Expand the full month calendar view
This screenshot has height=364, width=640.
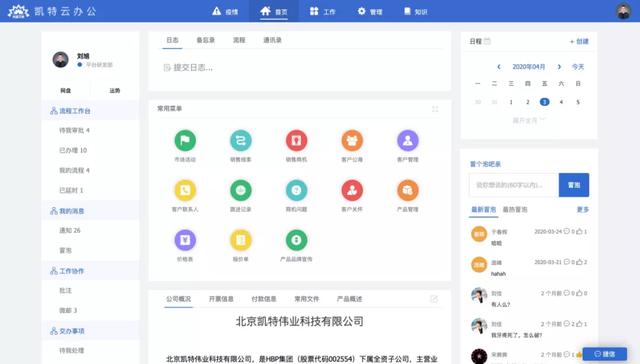pos(529,120)
